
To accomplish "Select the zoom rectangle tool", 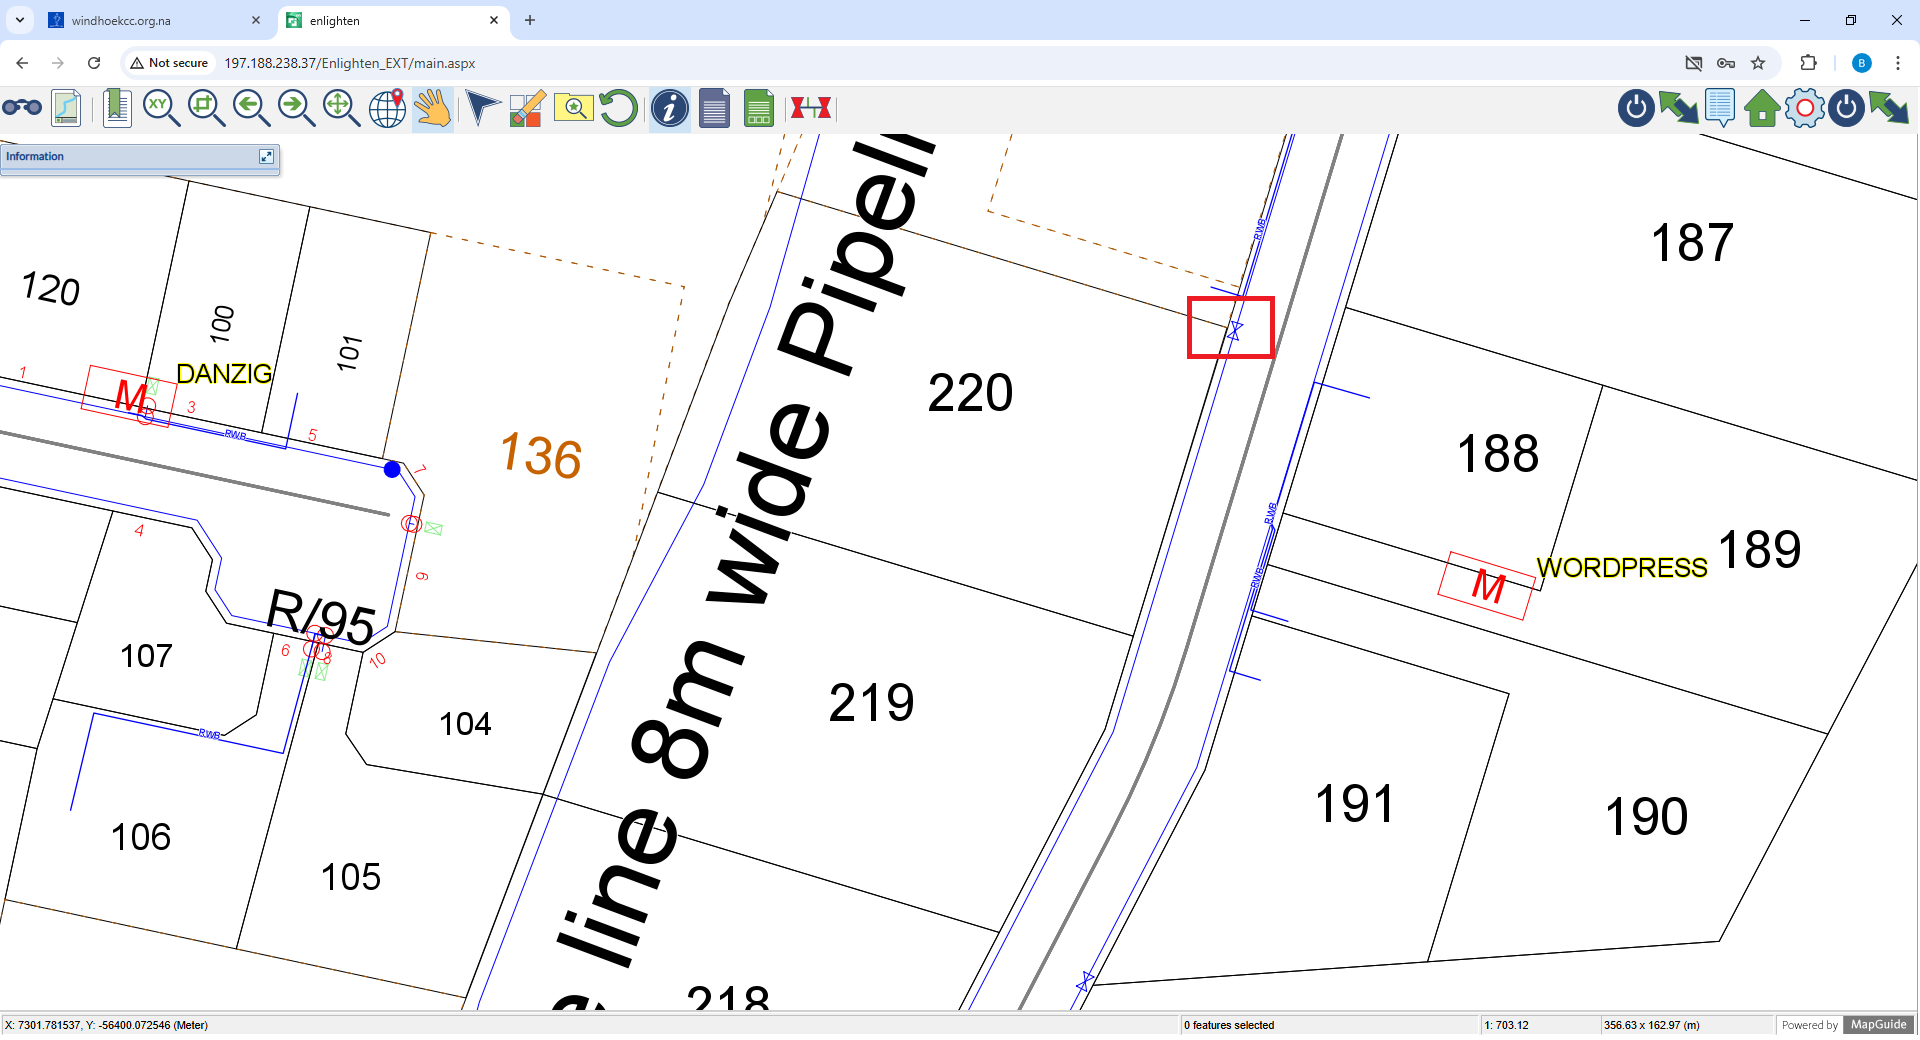I will tap(206, 108).
